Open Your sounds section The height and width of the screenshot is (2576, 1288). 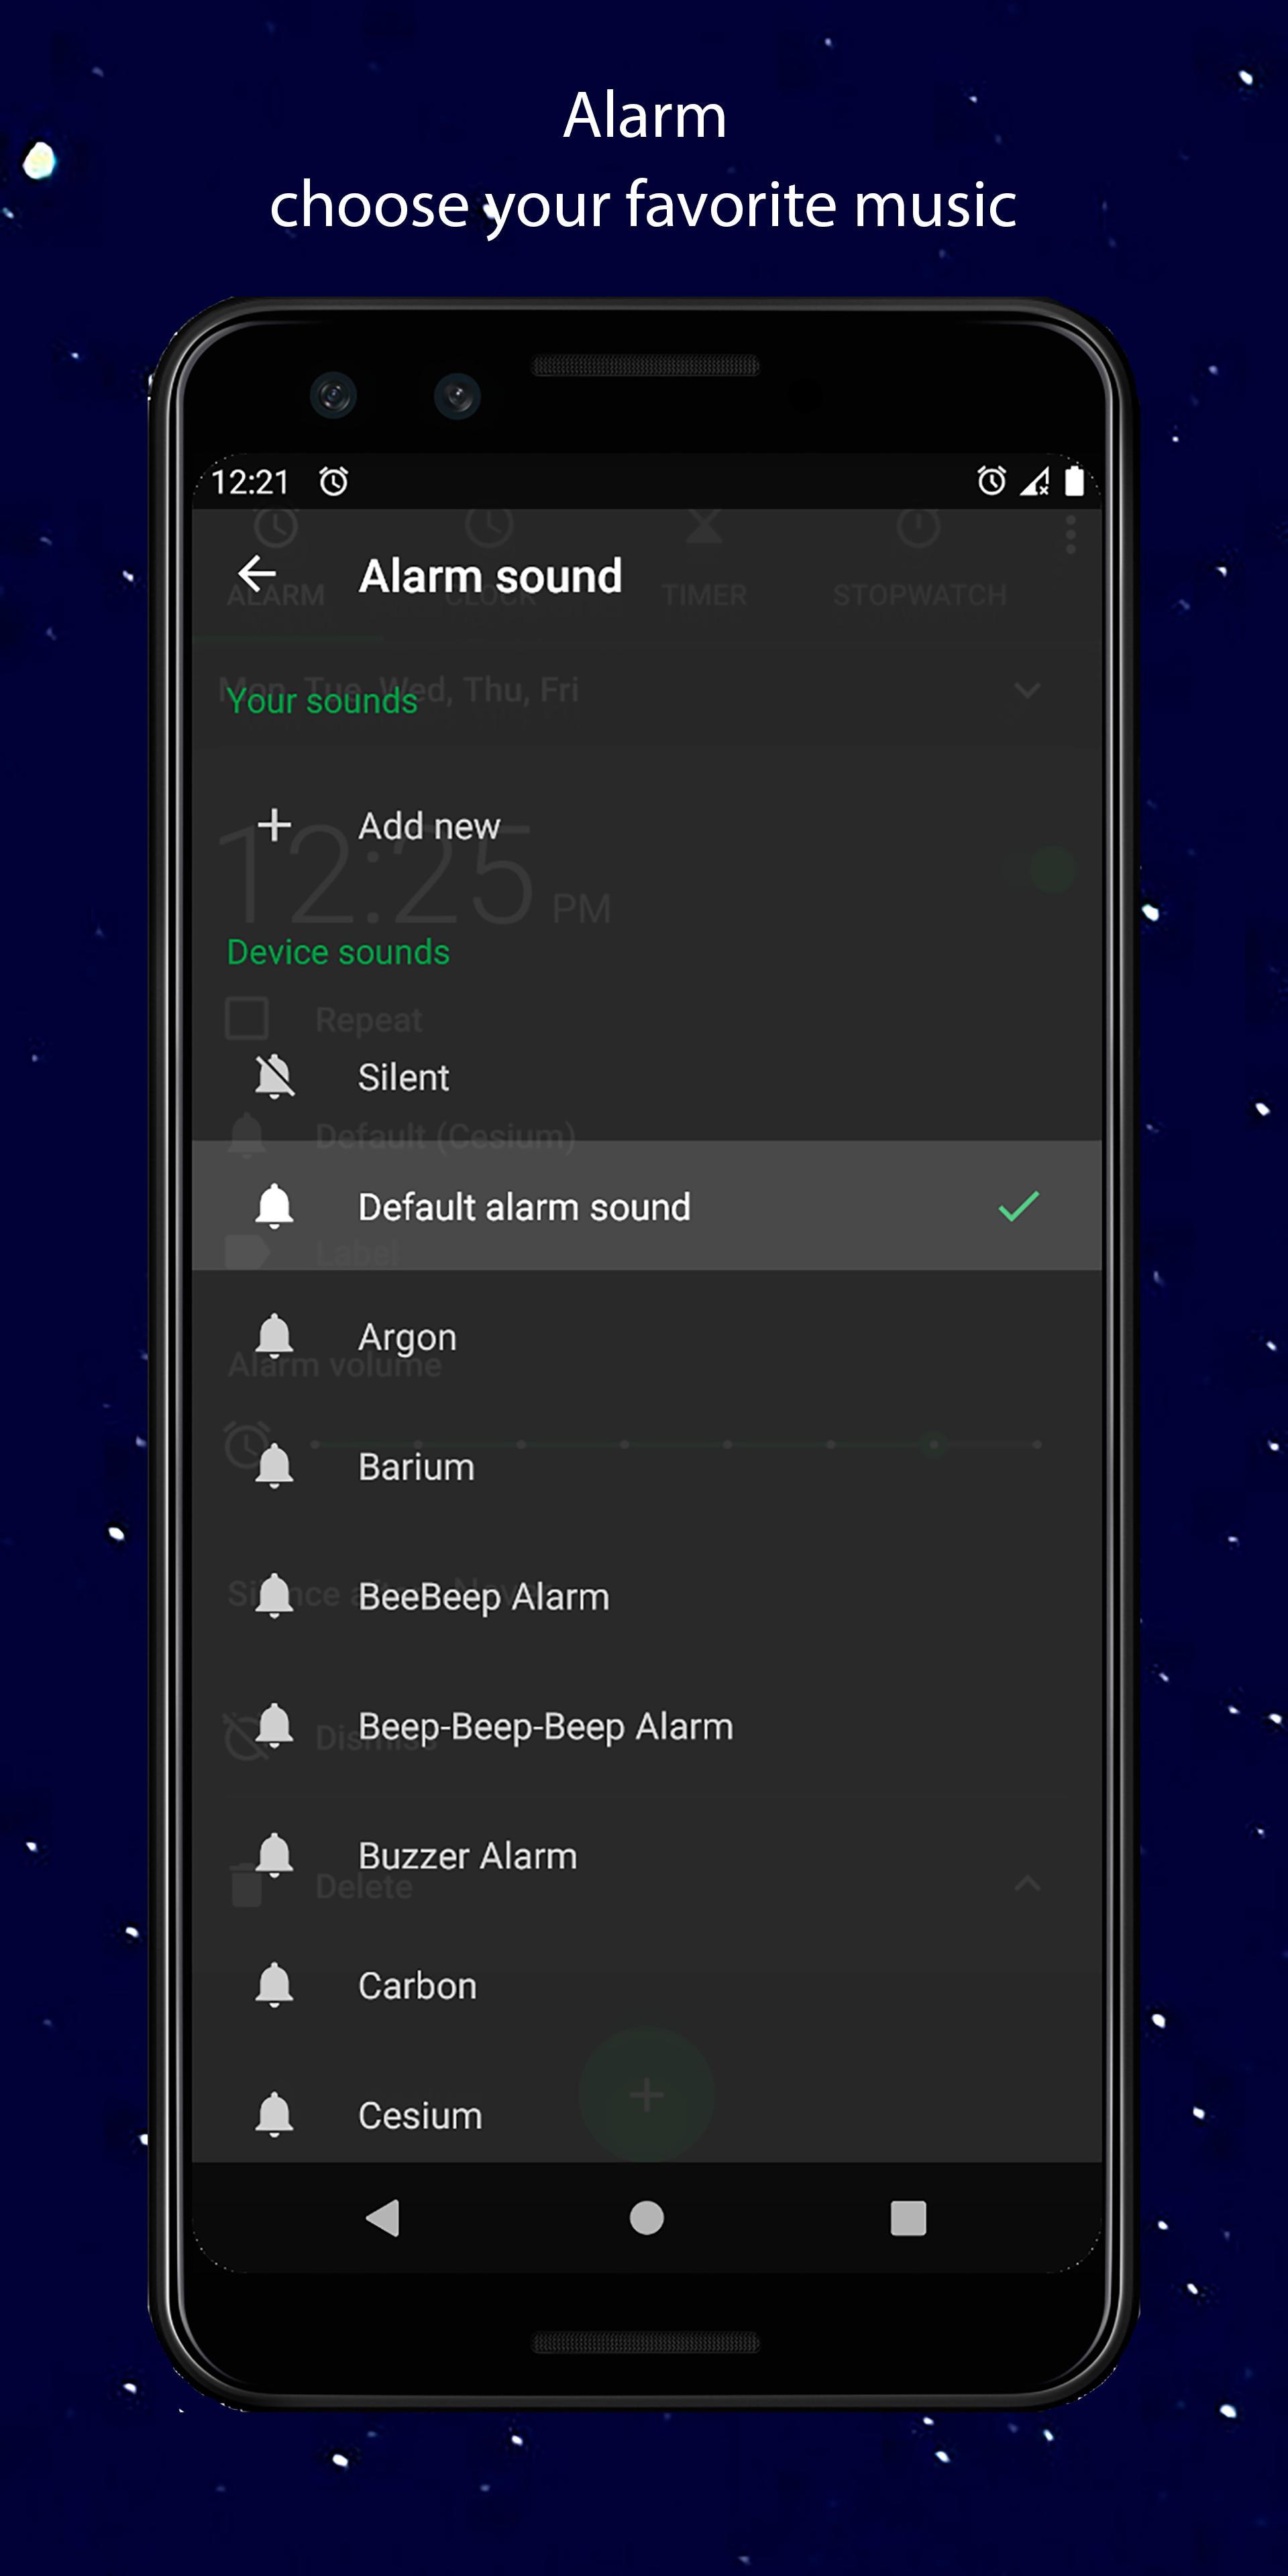click(322, 703)
